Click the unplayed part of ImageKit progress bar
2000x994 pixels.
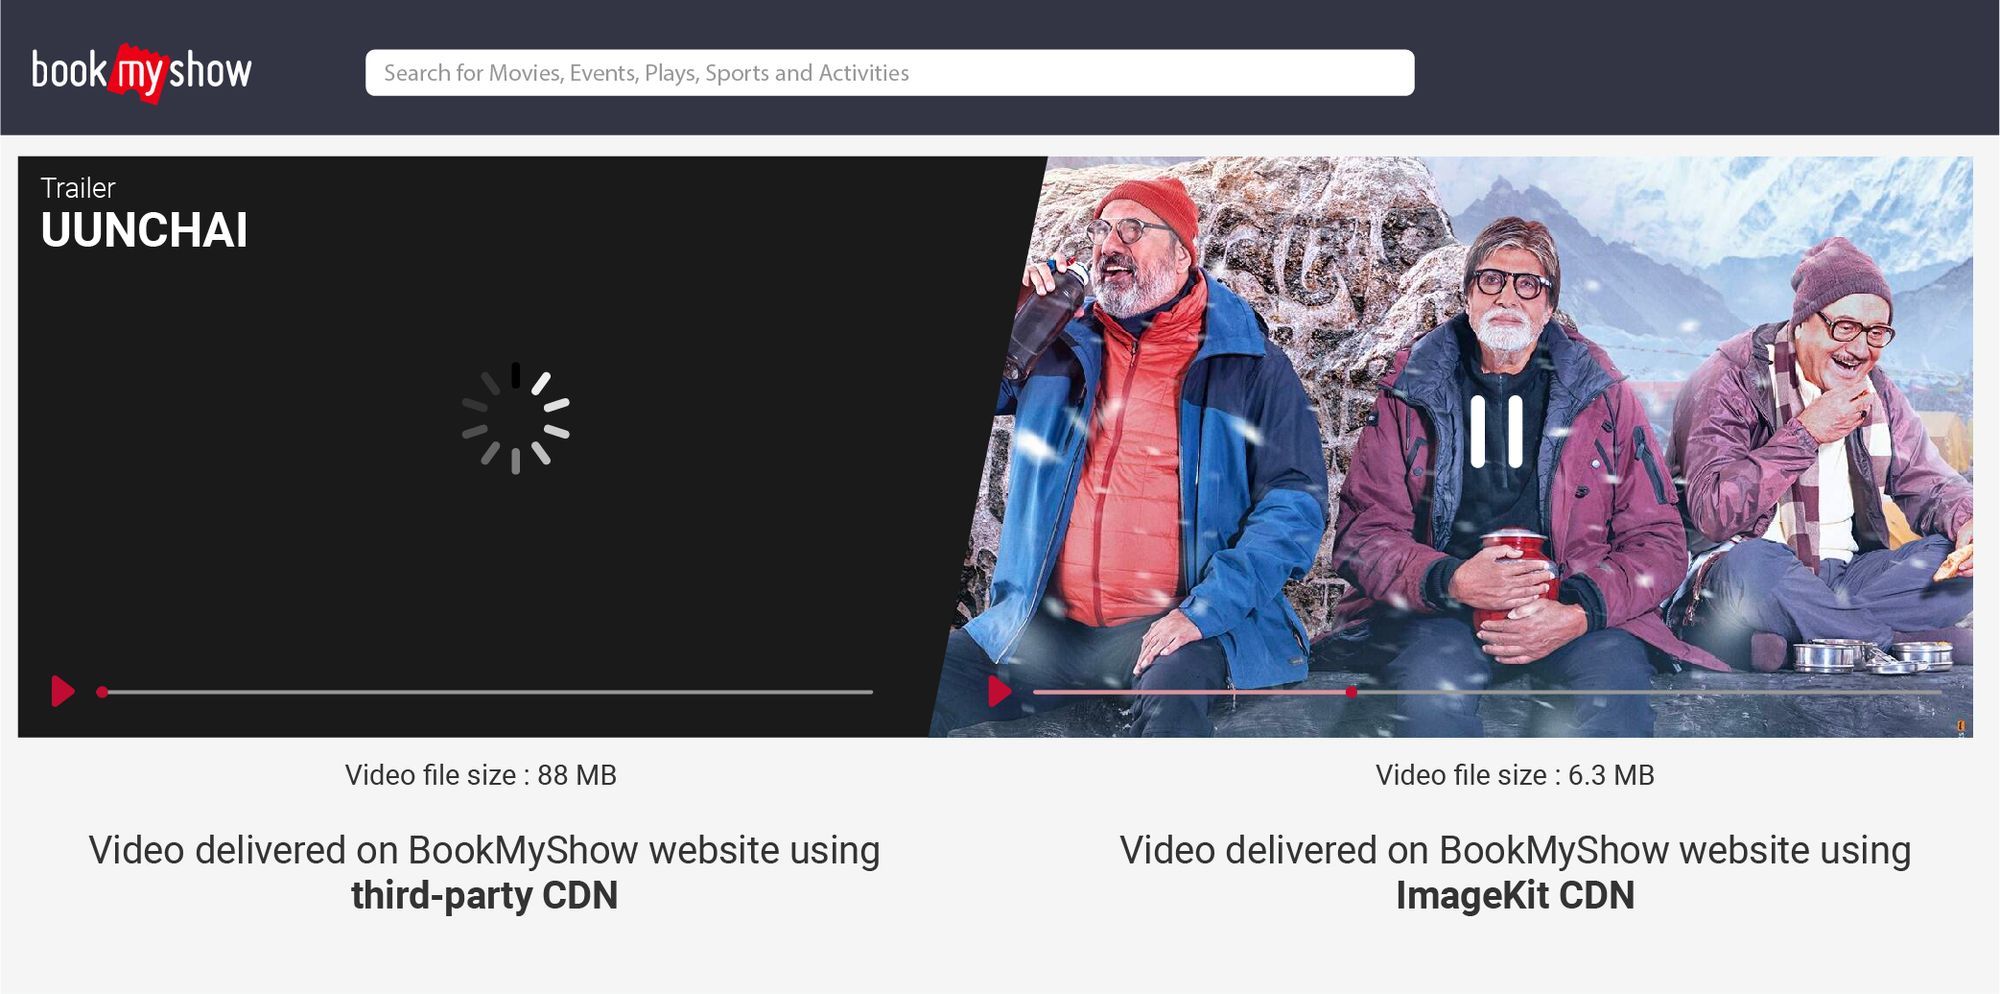[1648, 692]
